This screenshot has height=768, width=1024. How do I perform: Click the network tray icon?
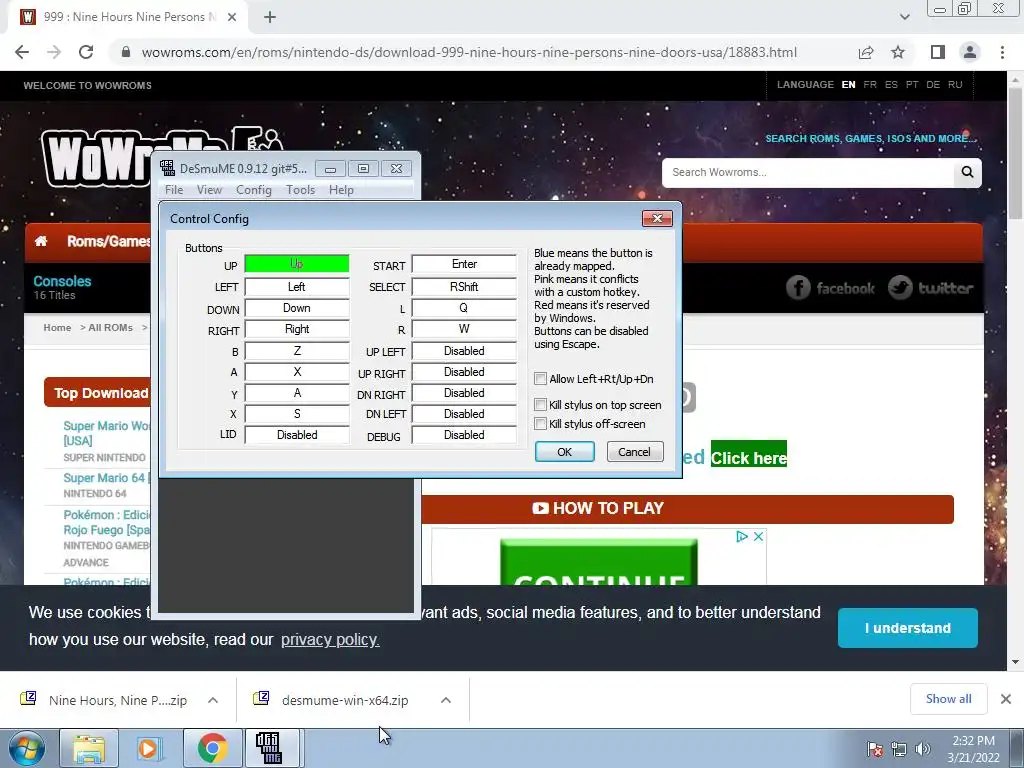pyautogui.click(x=899, y=749)
